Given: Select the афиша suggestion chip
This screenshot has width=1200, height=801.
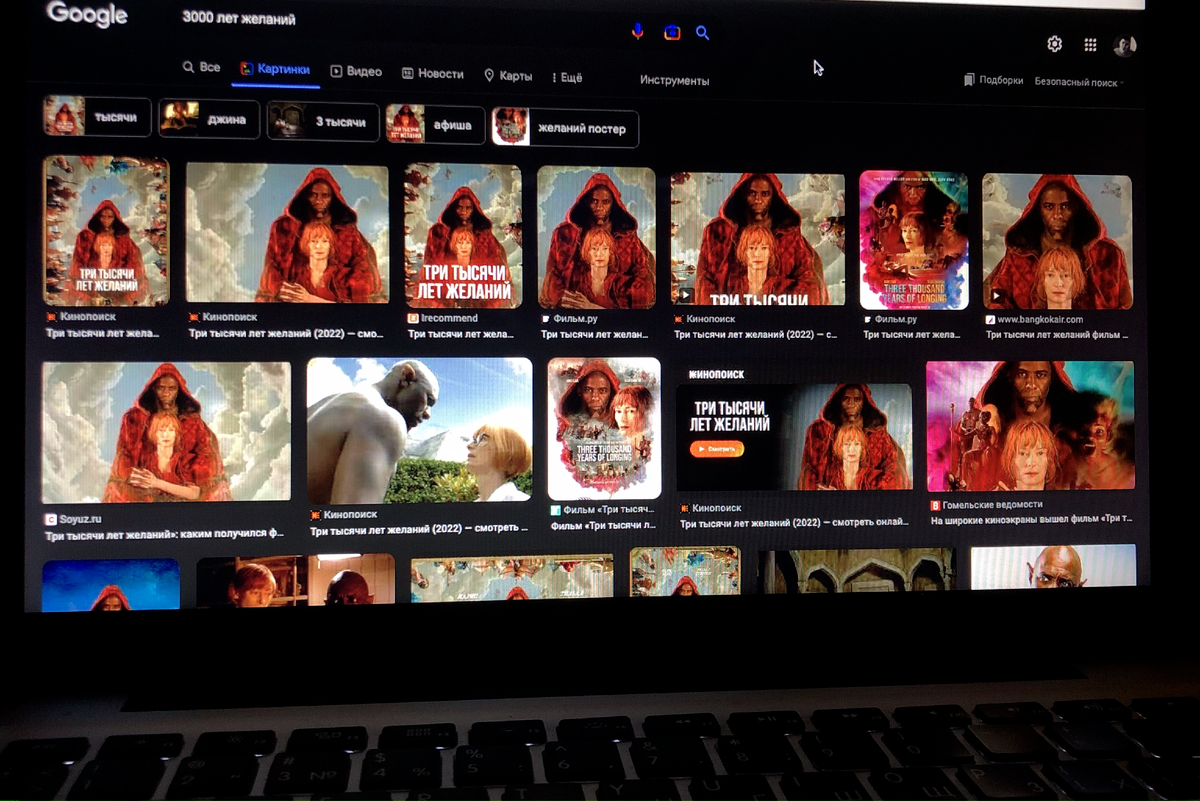Looking at the screenshot, I should (435, 125).
